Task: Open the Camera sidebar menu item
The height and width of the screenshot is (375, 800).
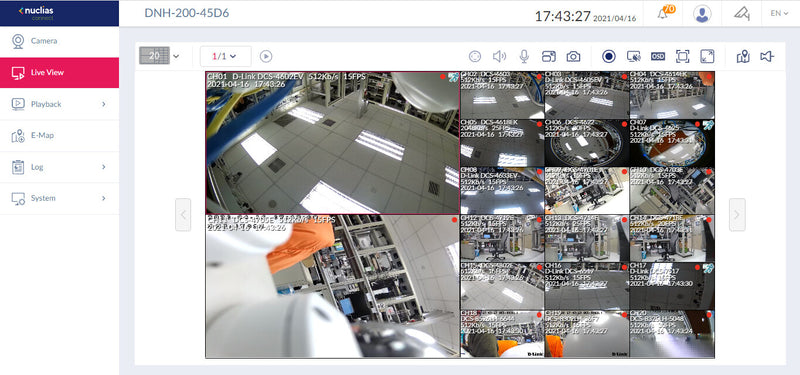Action: click(x=59, y=41)
